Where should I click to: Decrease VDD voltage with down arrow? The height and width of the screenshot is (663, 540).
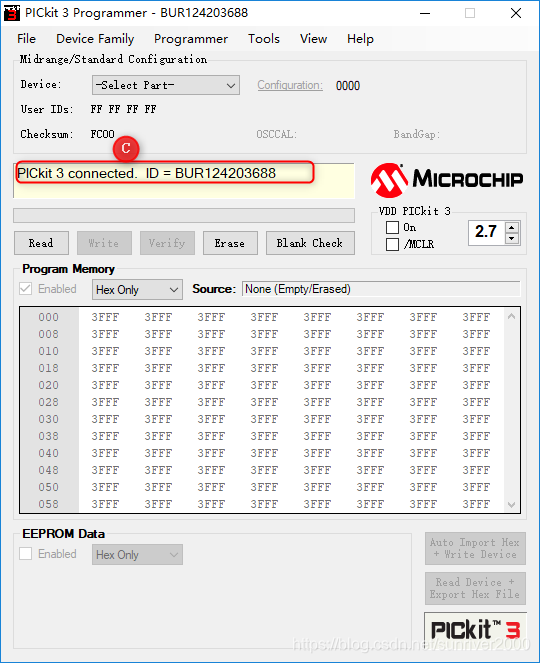point(512,238)
